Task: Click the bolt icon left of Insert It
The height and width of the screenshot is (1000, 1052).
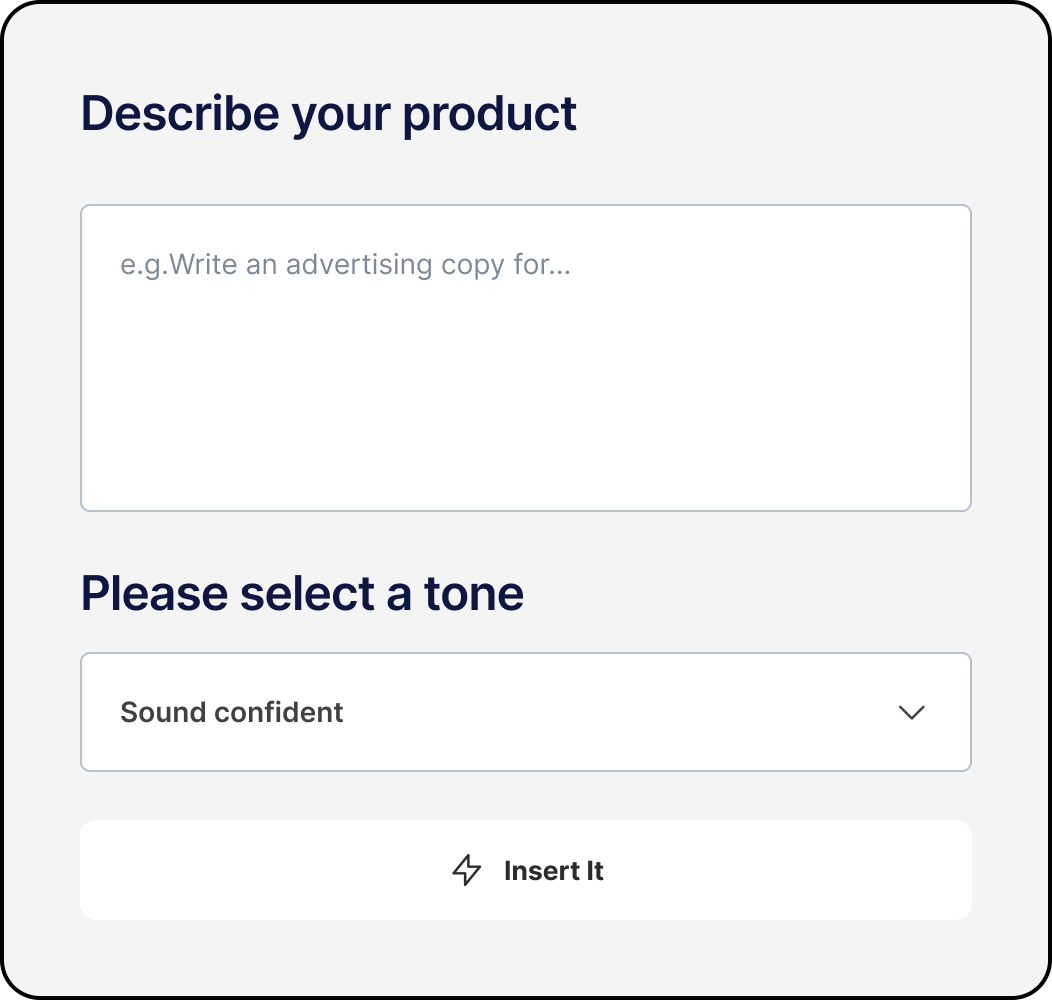Action: coord(467,870)
